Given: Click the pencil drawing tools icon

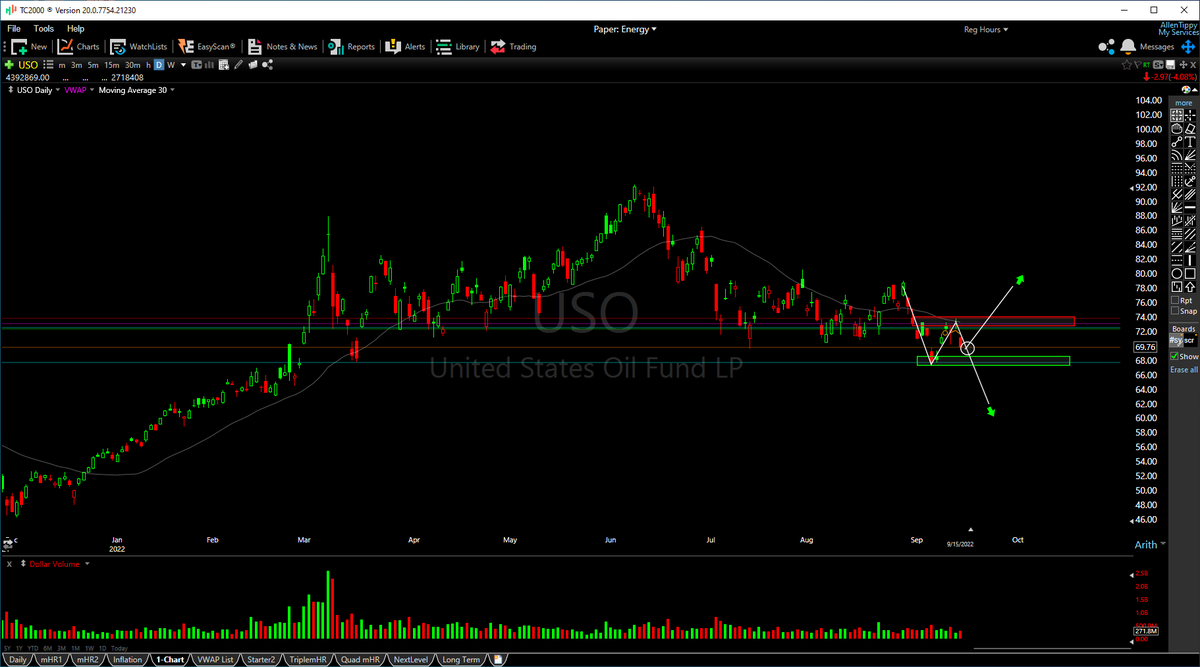Looking at the screenshot, I should tap(238, 65).
